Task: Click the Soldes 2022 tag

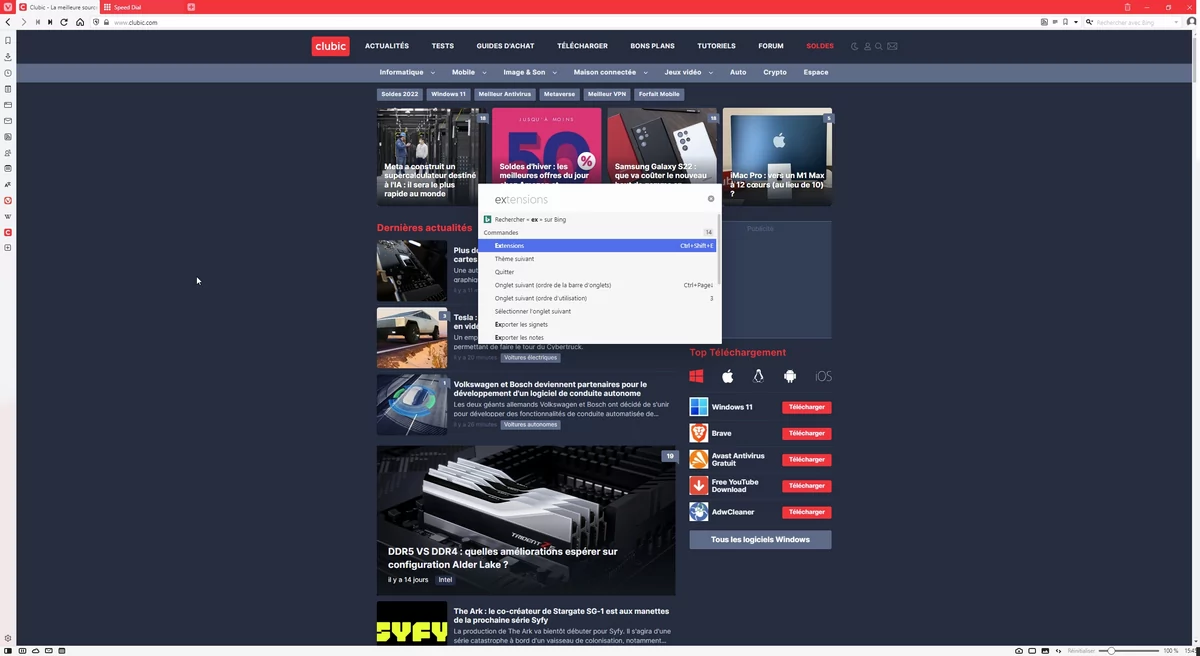Action: pyautogui.click(x=400, y=94)
